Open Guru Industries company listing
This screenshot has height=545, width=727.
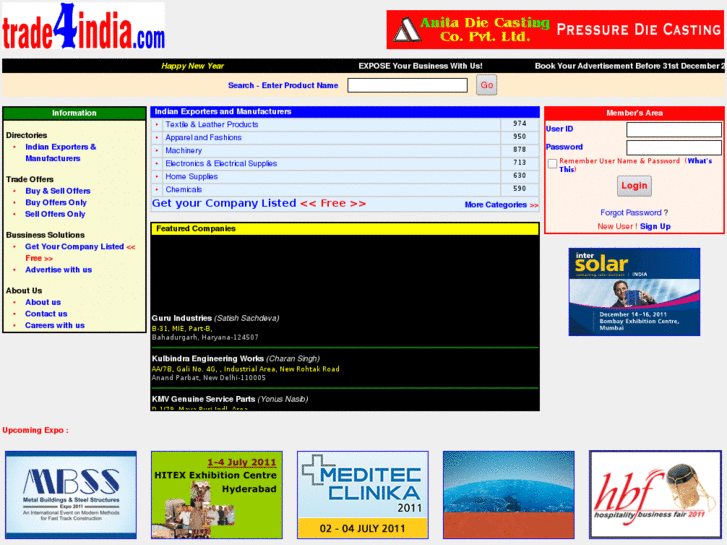(181, 318)
